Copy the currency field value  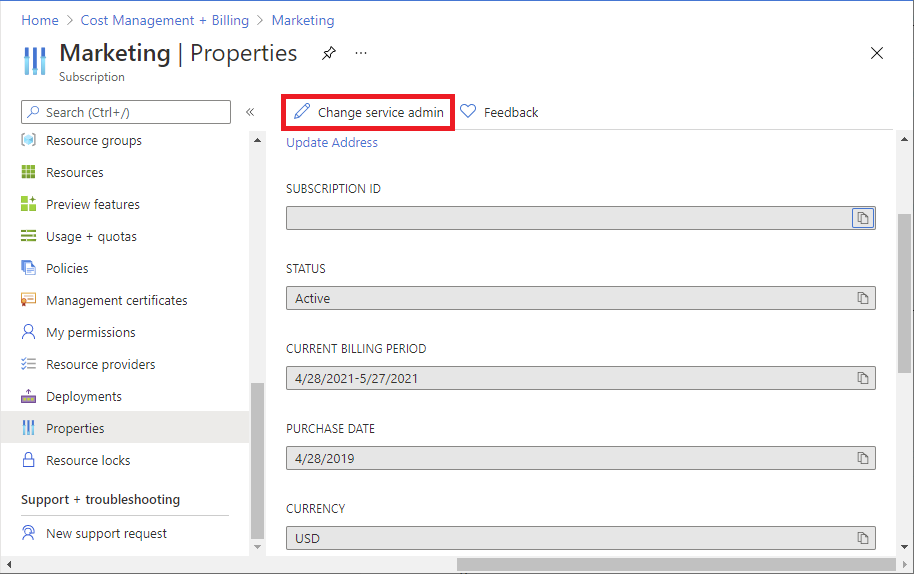pyautogui.click(x=862, y=538)
